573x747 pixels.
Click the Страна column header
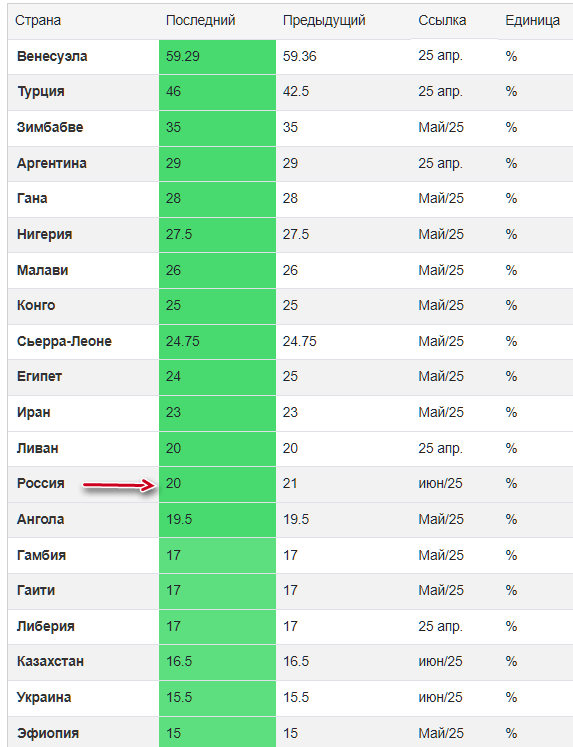pyautogui.click(x=38, y=20)
